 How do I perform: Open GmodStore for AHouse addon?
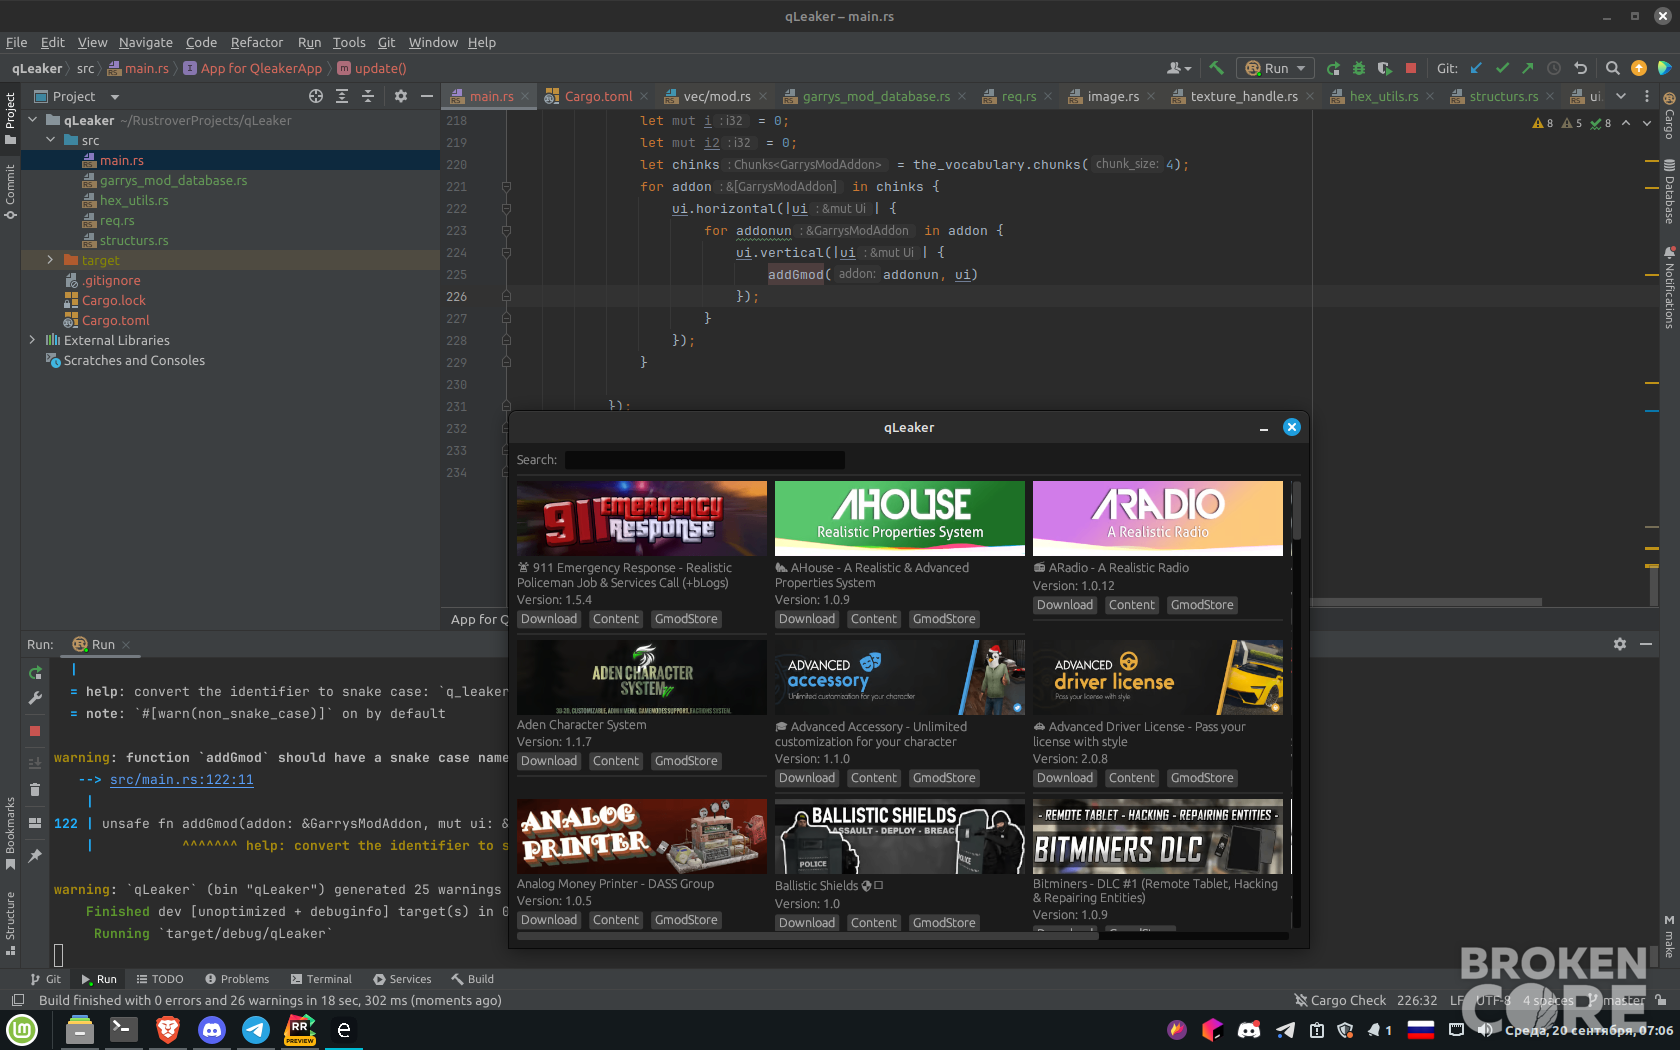(x=943, y=619)
